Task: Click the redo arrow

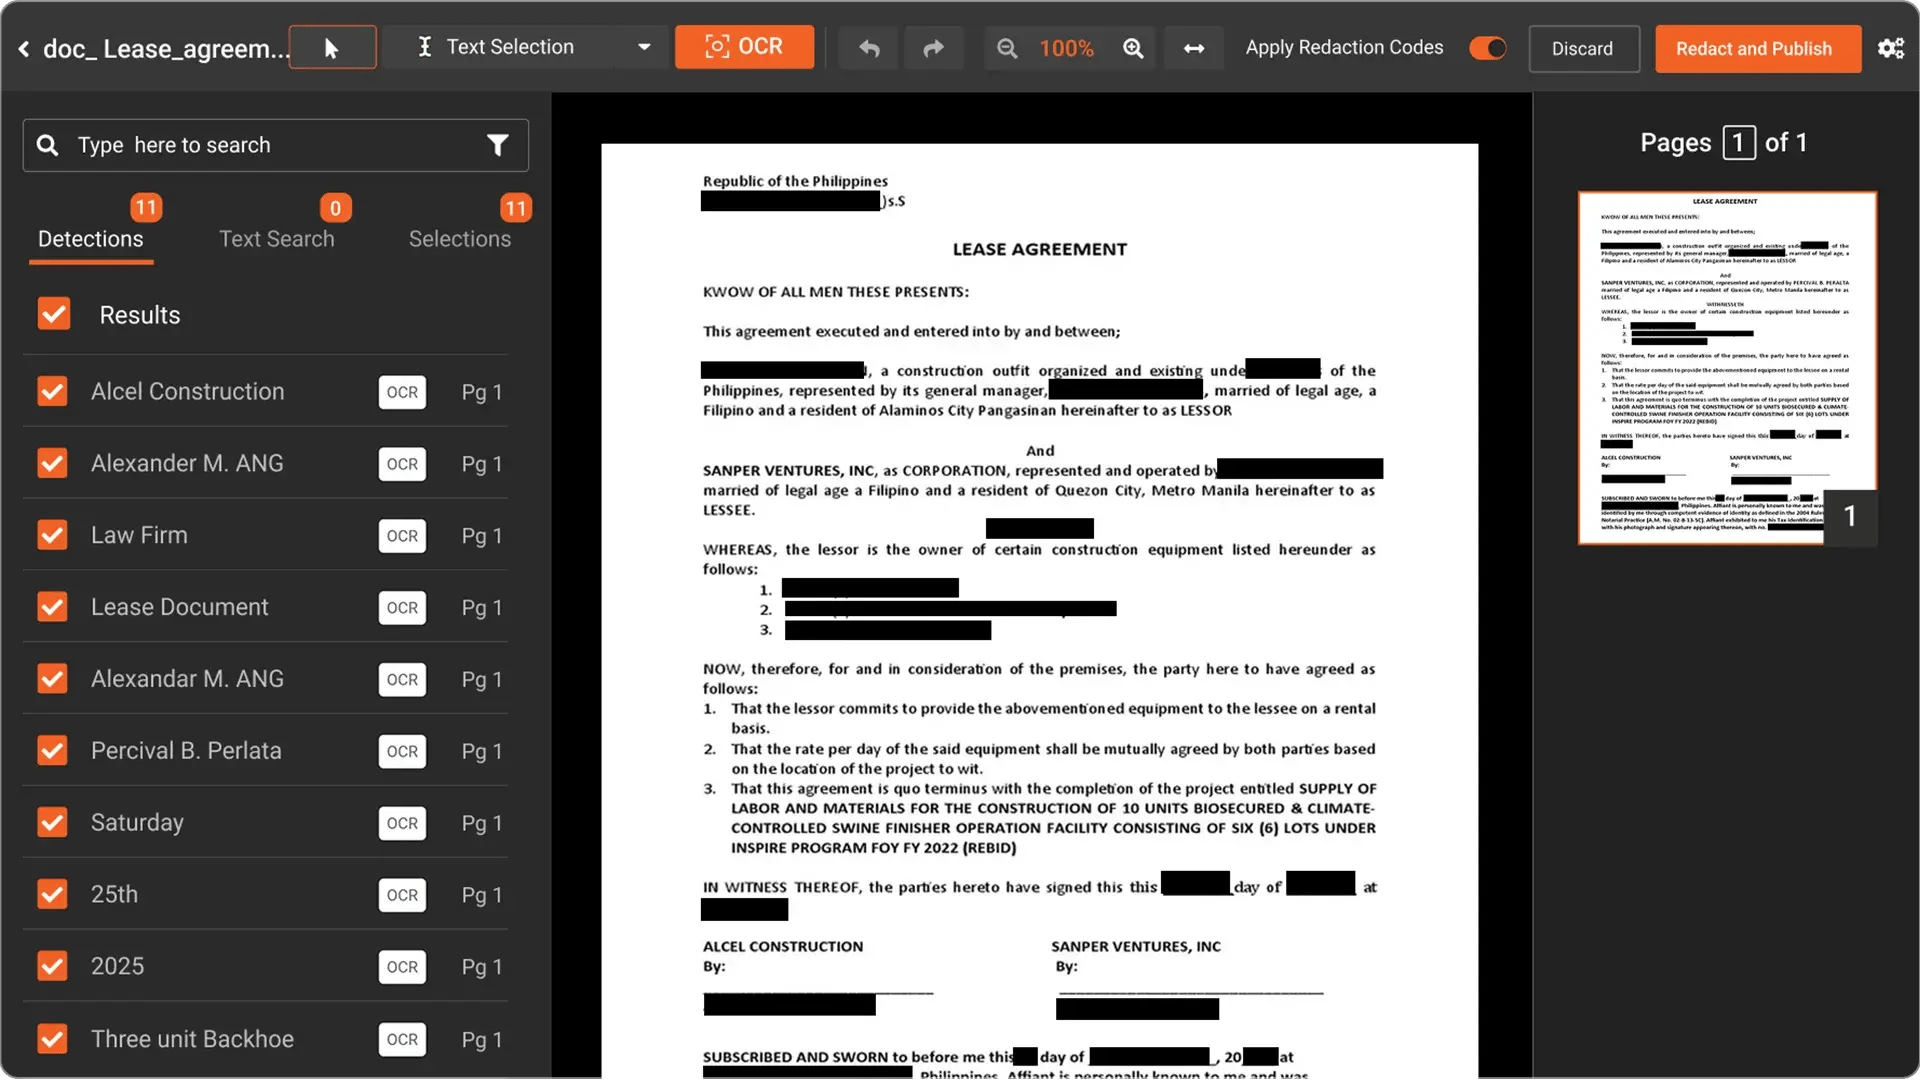Action: 933,48
